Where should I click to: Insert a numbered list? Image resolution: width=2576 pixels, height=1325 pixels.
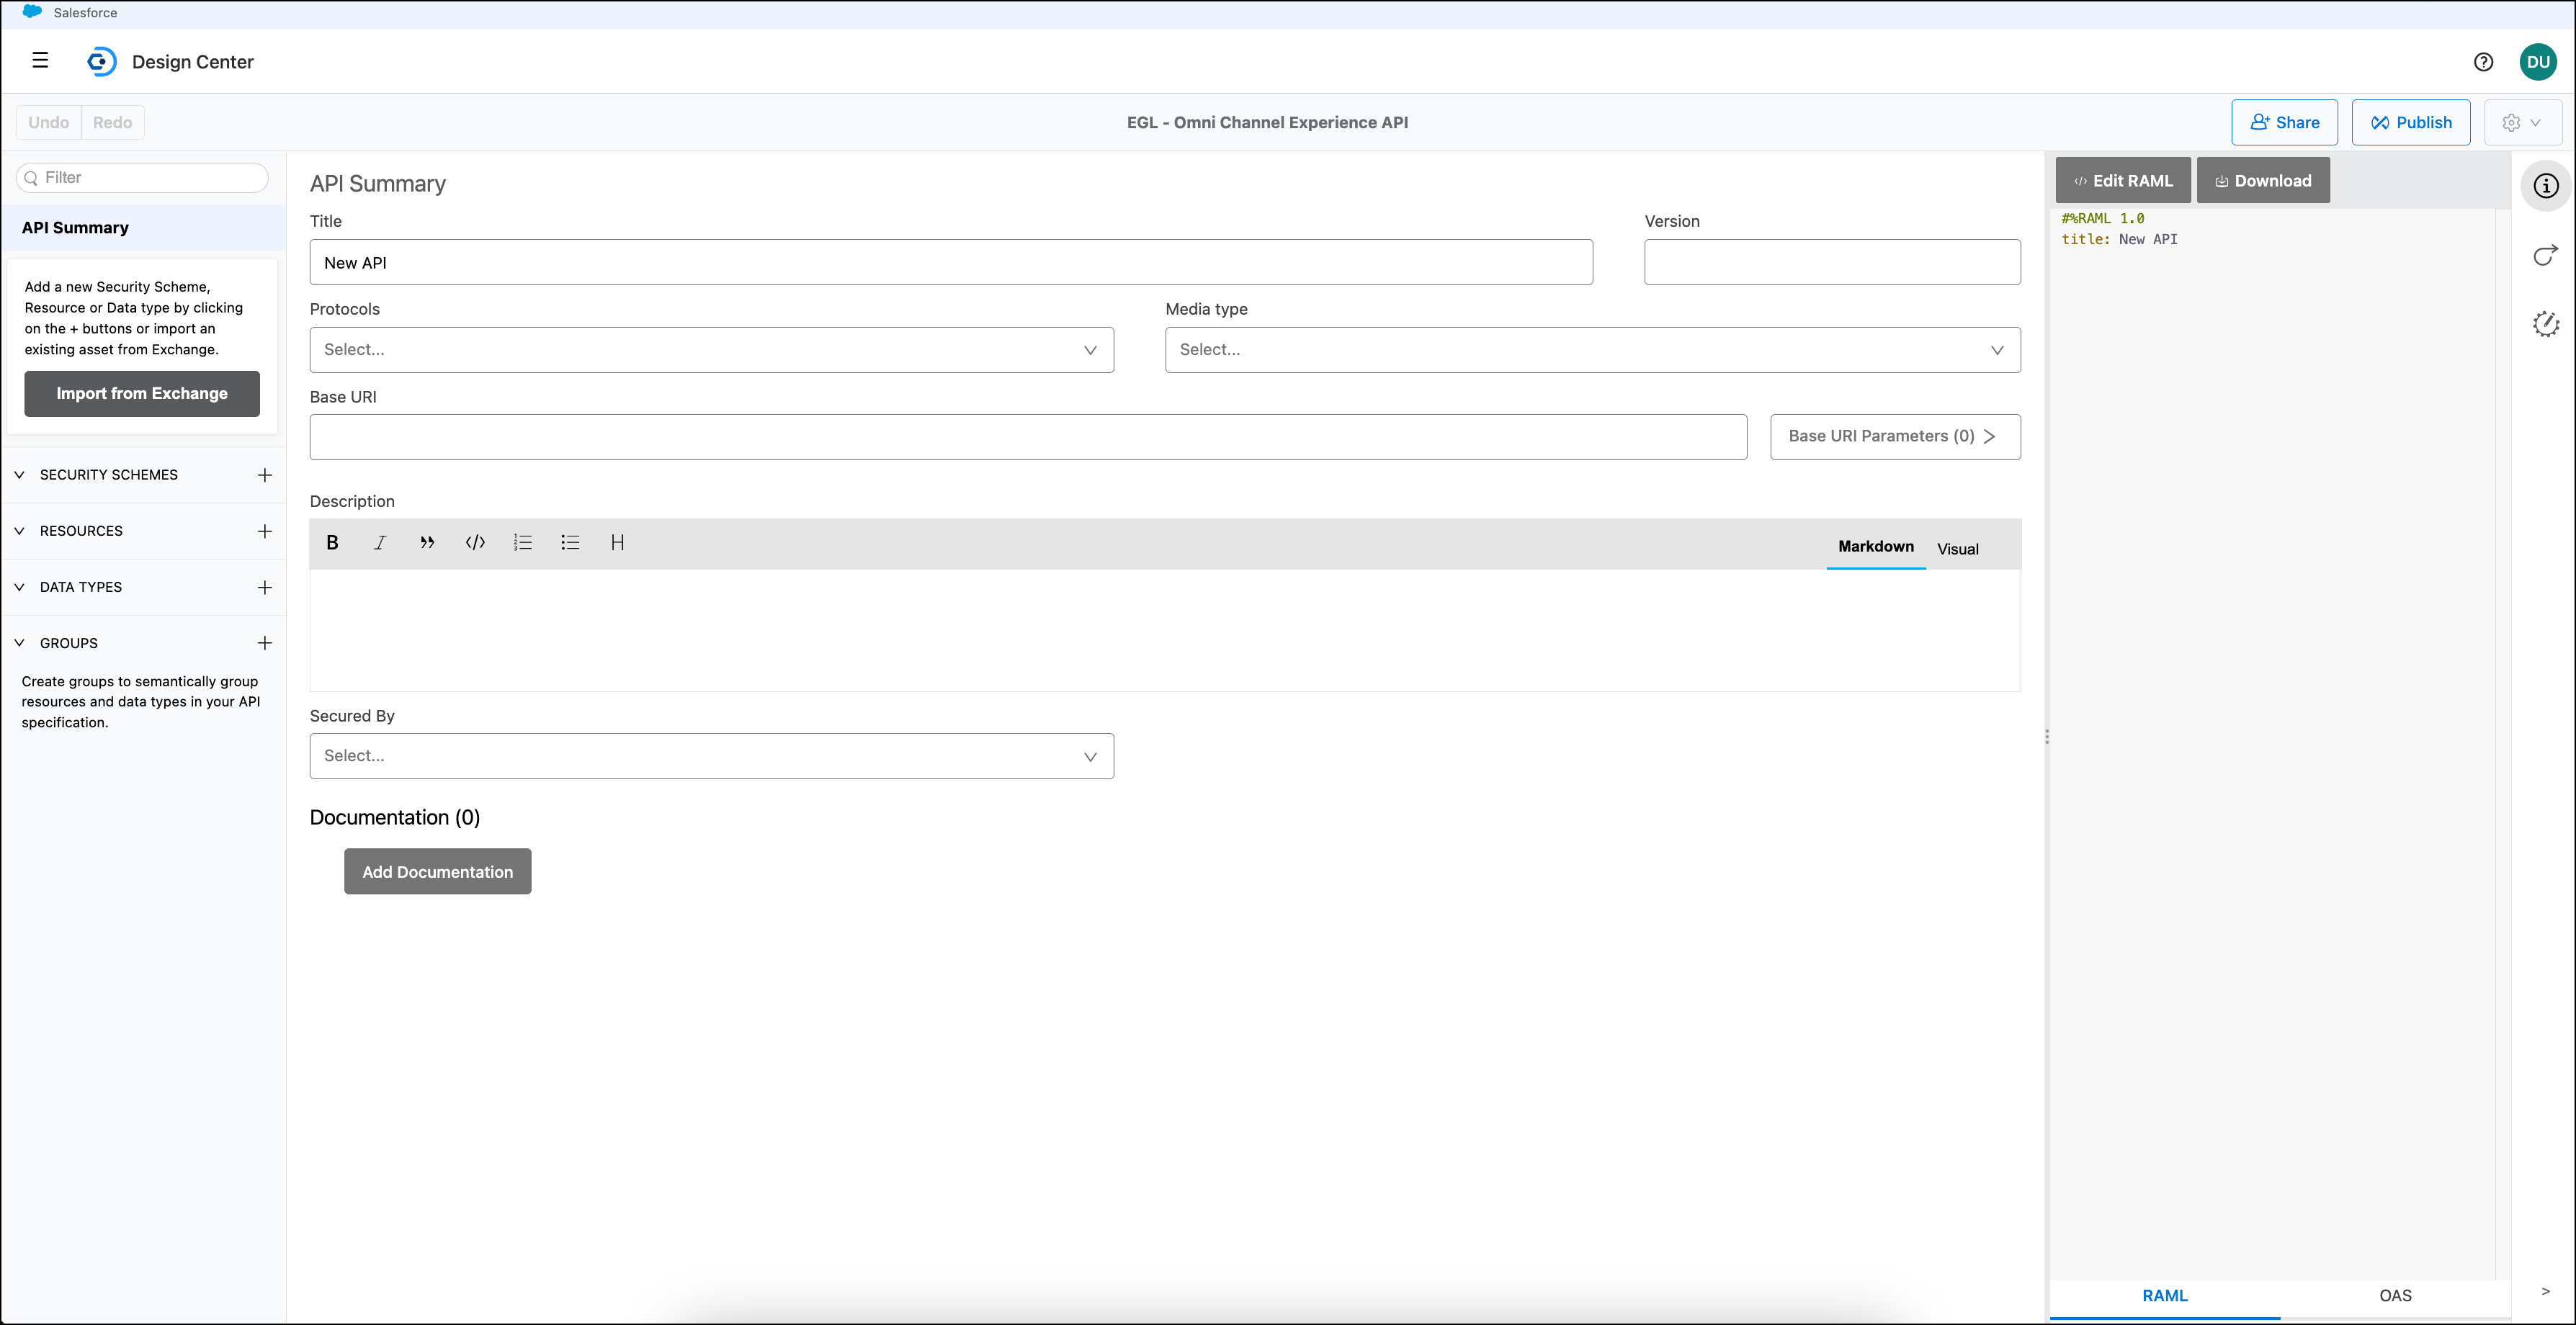[523, 542]
